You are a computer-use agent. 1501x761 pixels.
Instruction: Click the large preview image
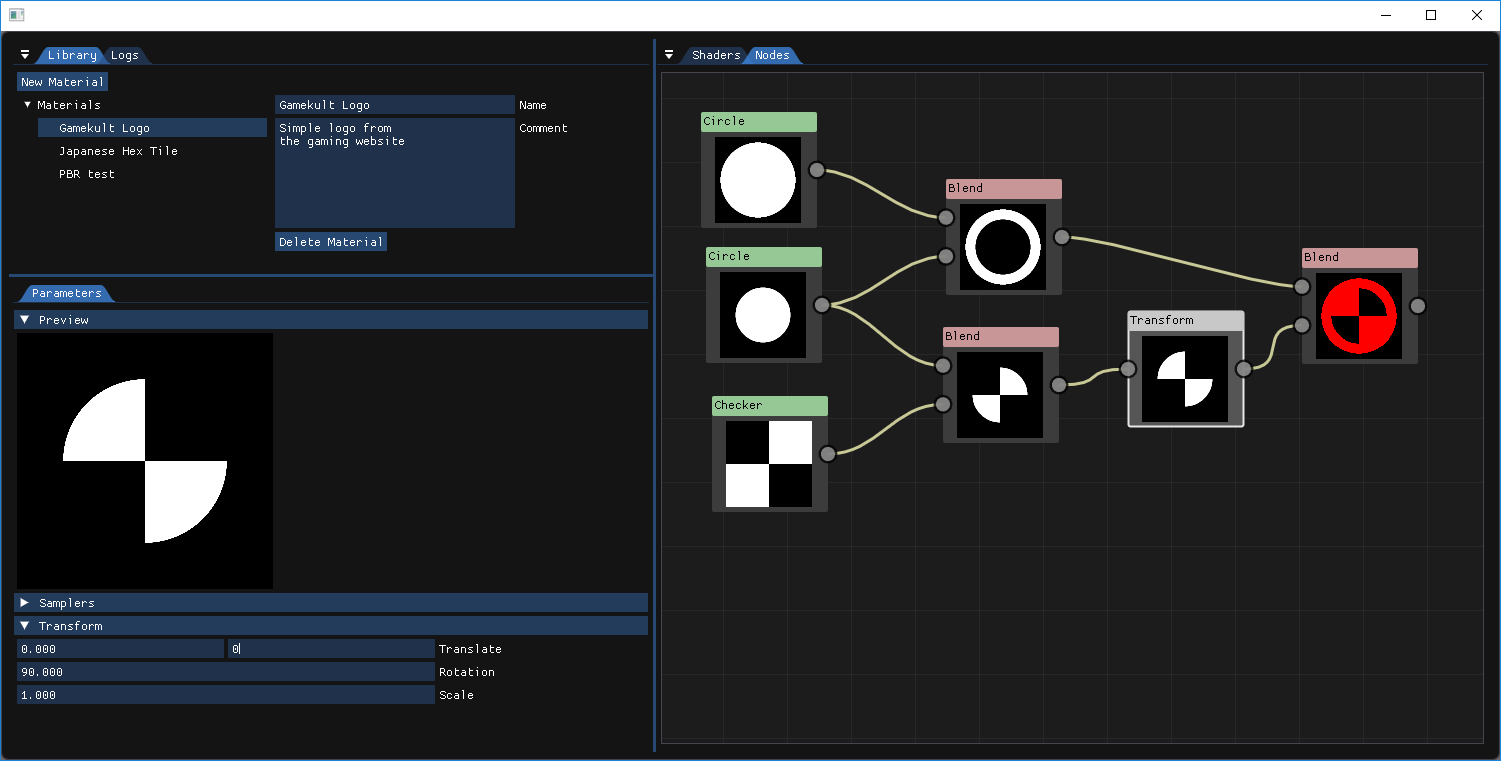click(145, 461)
